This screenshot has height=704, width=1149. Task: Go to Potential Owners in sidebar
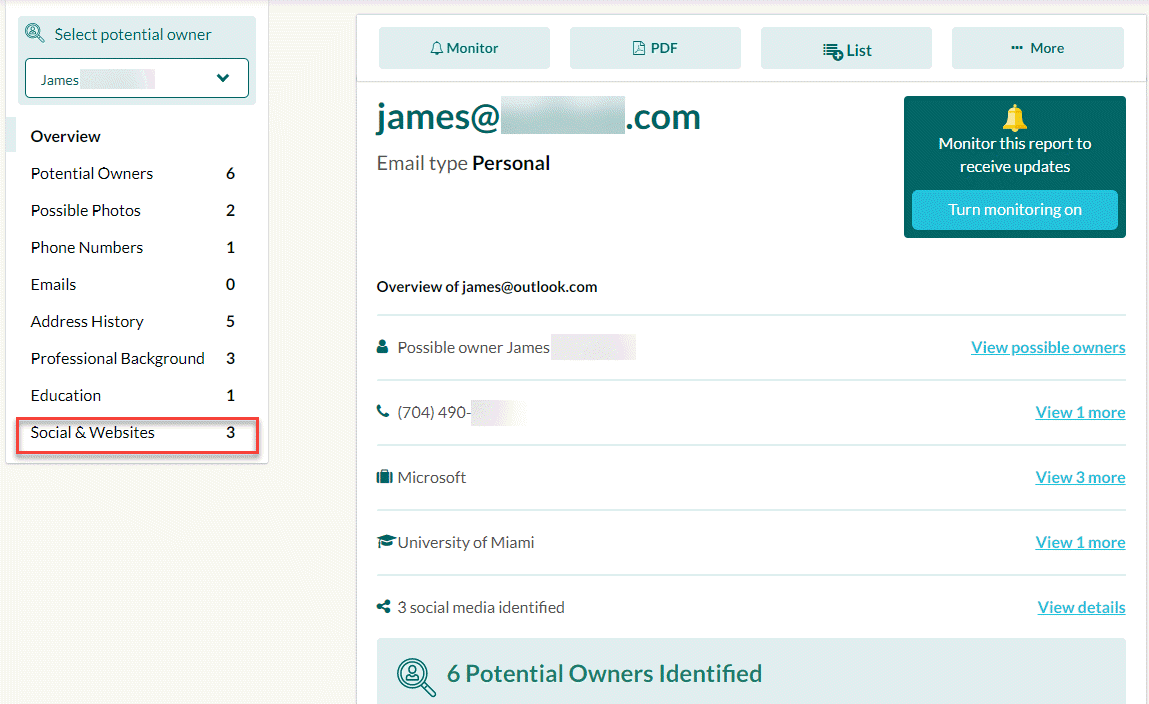coord(133,174)
